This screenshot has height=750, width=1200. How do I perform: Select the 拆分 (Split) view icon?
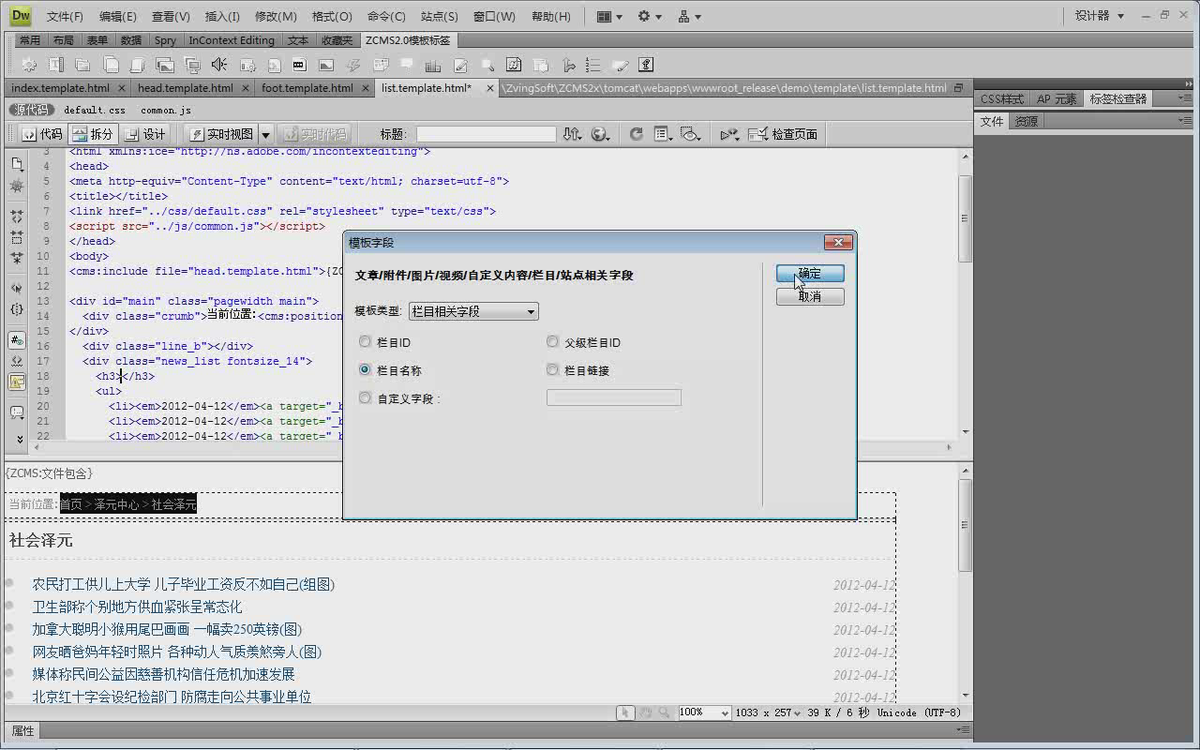point(92,133)
